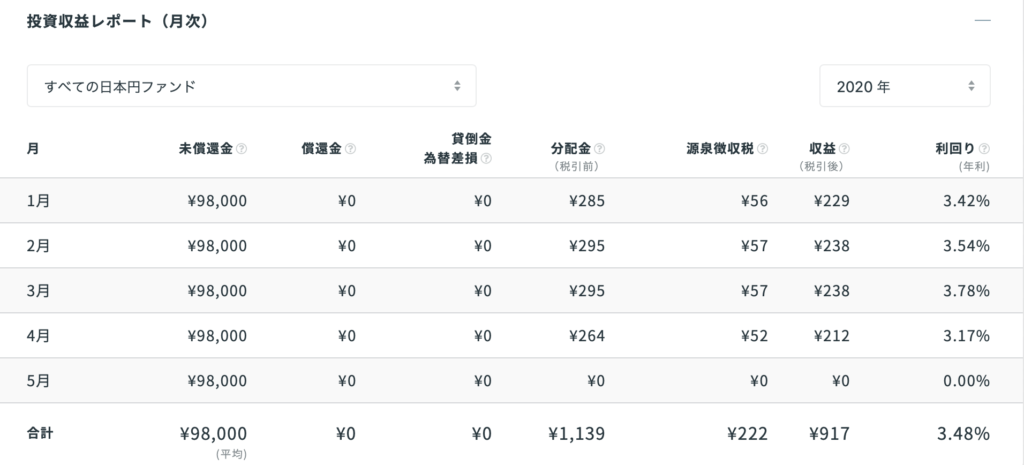Open the 2020 年 year selector
This screenshot has height=465, width=1024.
[x=904, y=86]
